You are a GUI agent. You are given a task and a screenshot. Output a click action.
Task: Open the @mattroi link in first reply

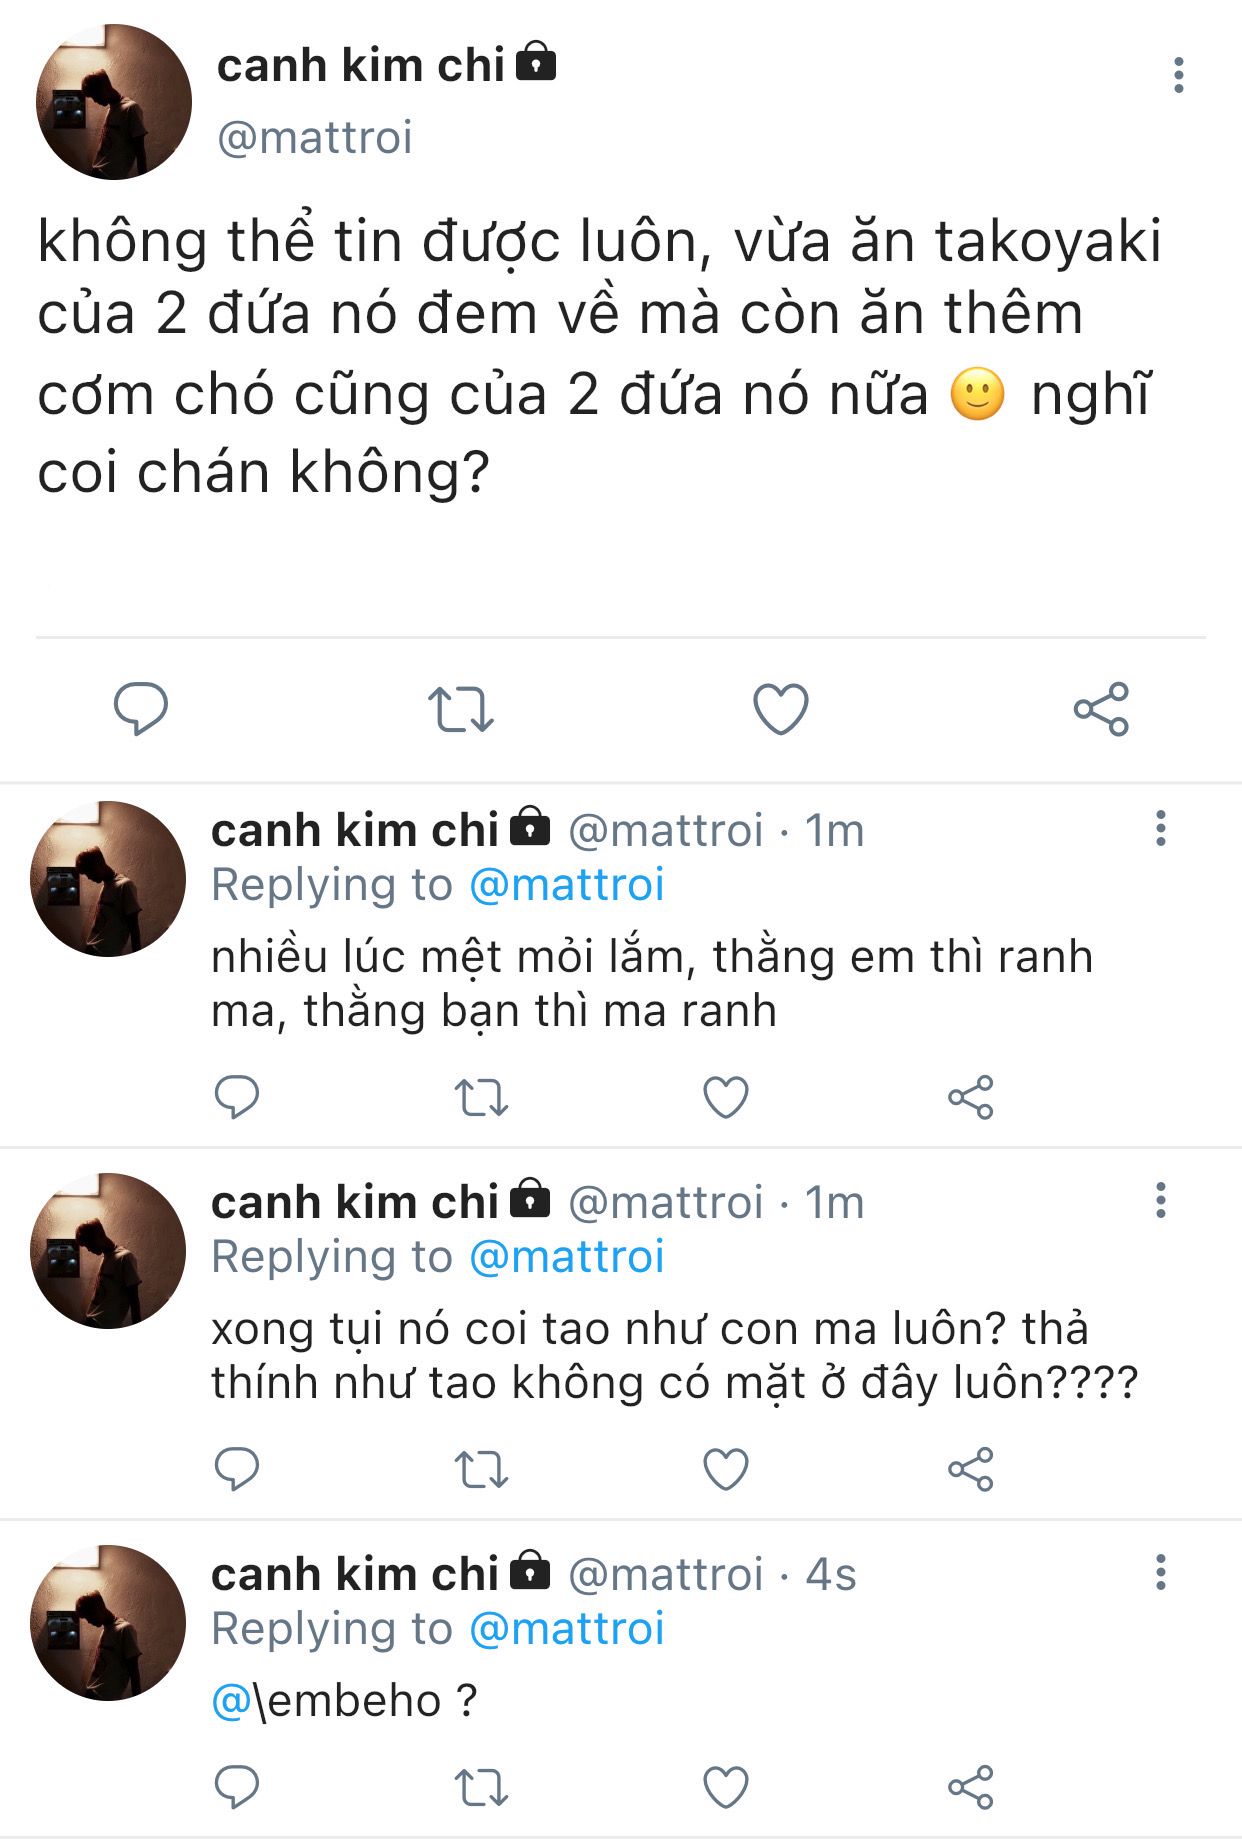pyautogui.click(x=566, y=886)
